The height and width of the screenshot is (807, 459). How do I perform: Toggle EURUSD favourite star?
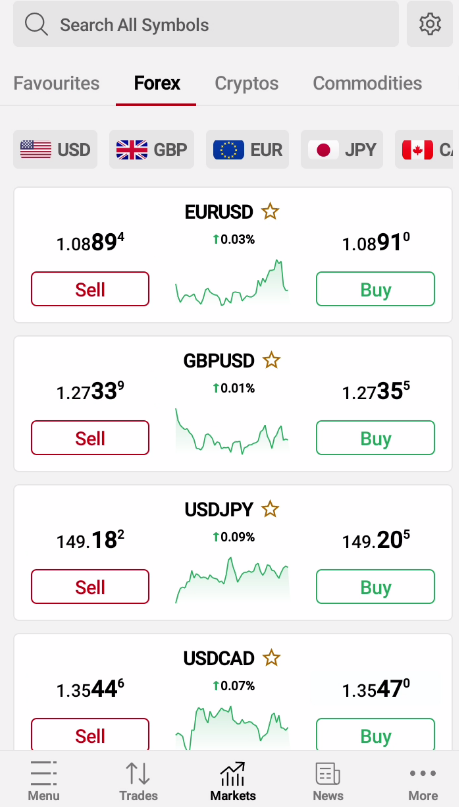[270, 212]
